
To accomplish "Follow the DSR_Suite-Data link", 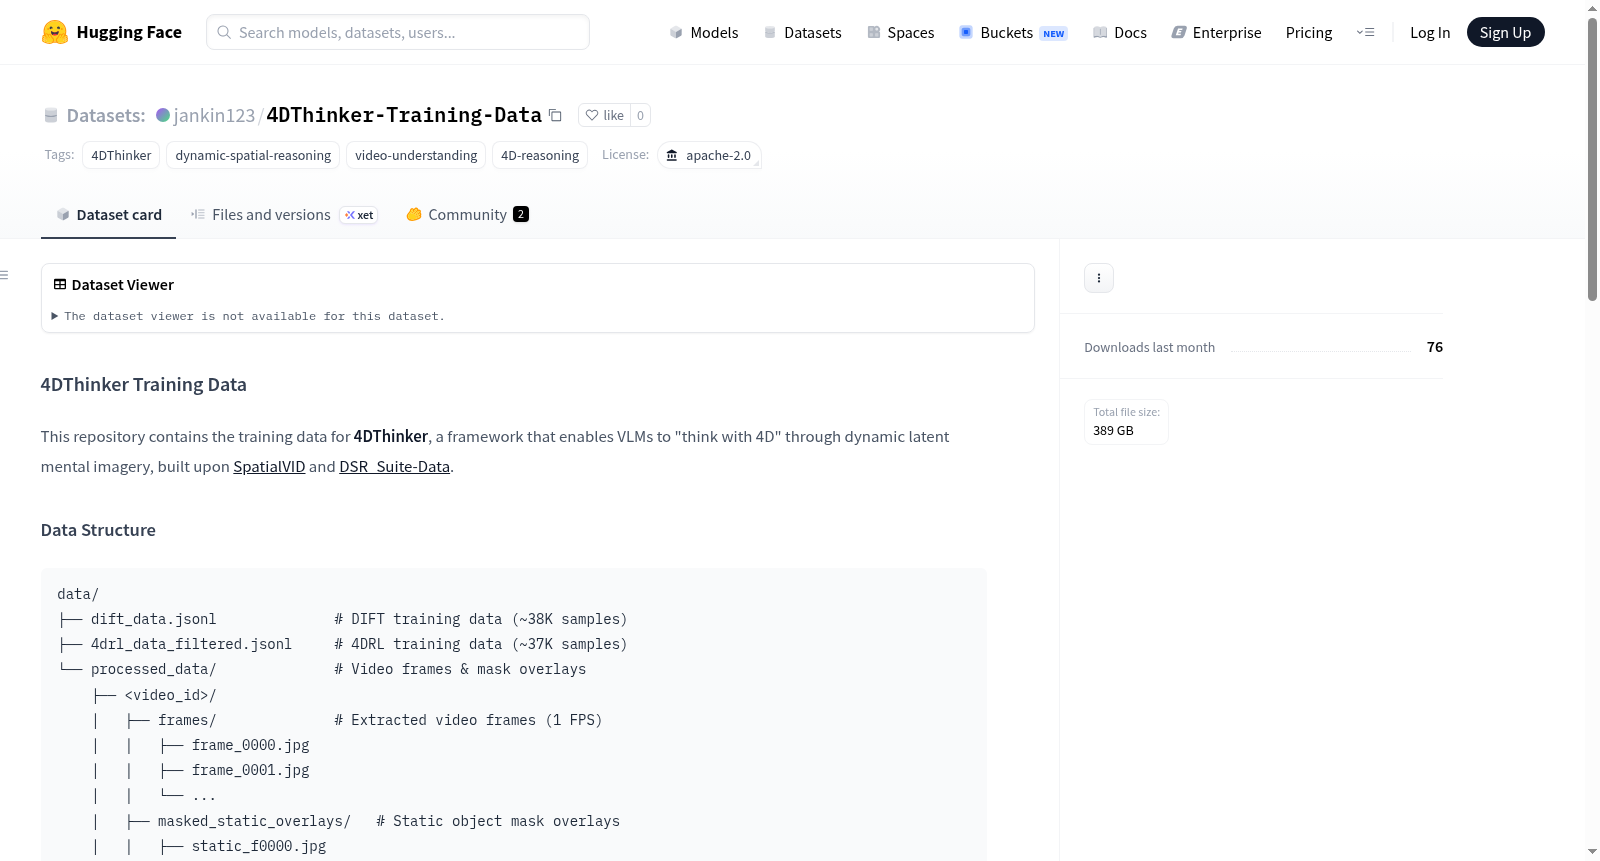I will coord(394,467).
